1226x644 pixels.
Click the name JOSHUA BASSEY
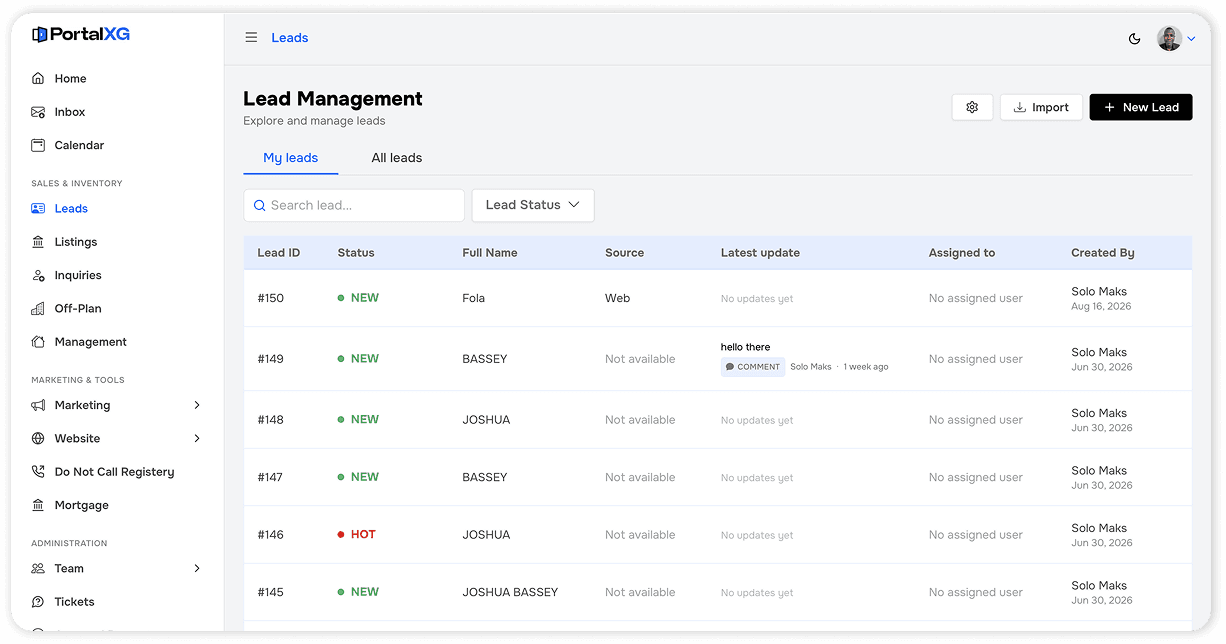[510, 592]
